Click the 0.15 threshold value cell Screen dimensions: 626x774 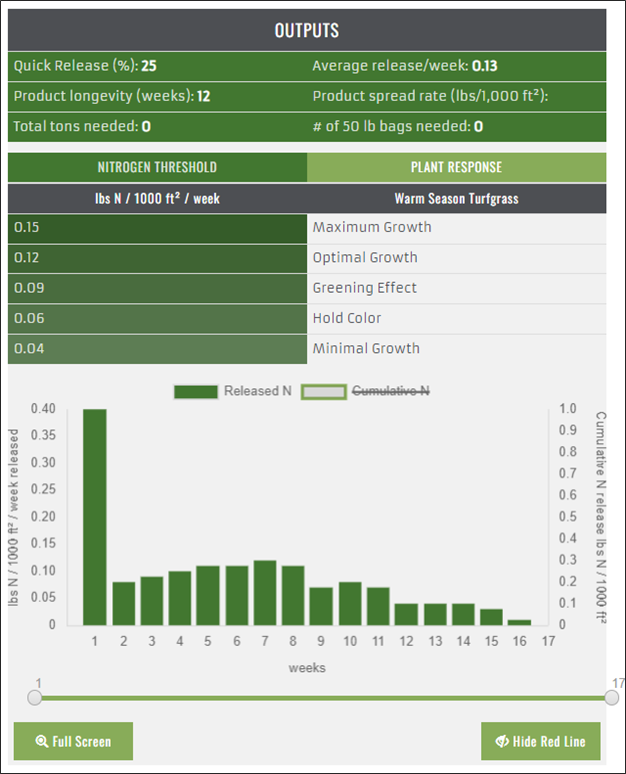[157, 228]
